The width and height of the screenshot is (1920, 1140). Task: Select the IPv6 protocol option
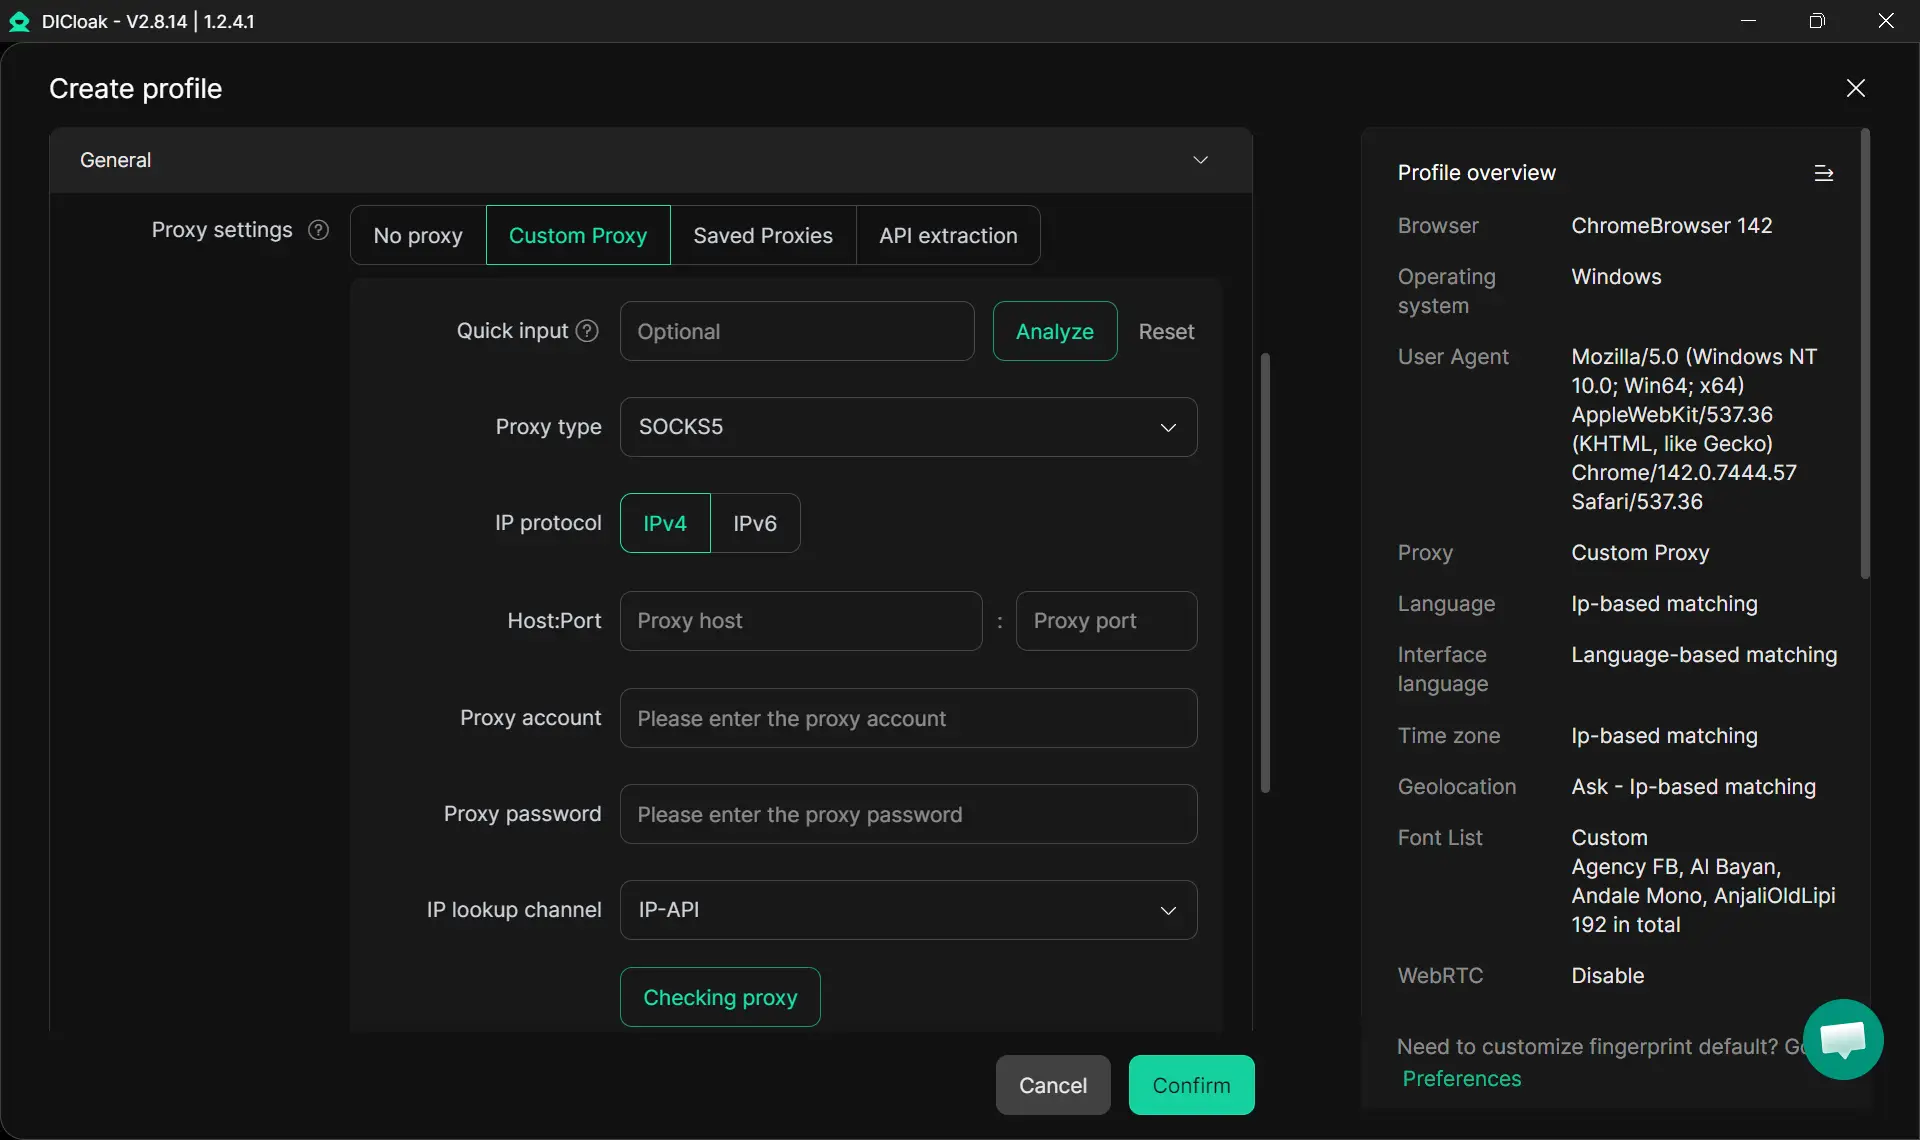pyautogui.click(x=754, y=523)
